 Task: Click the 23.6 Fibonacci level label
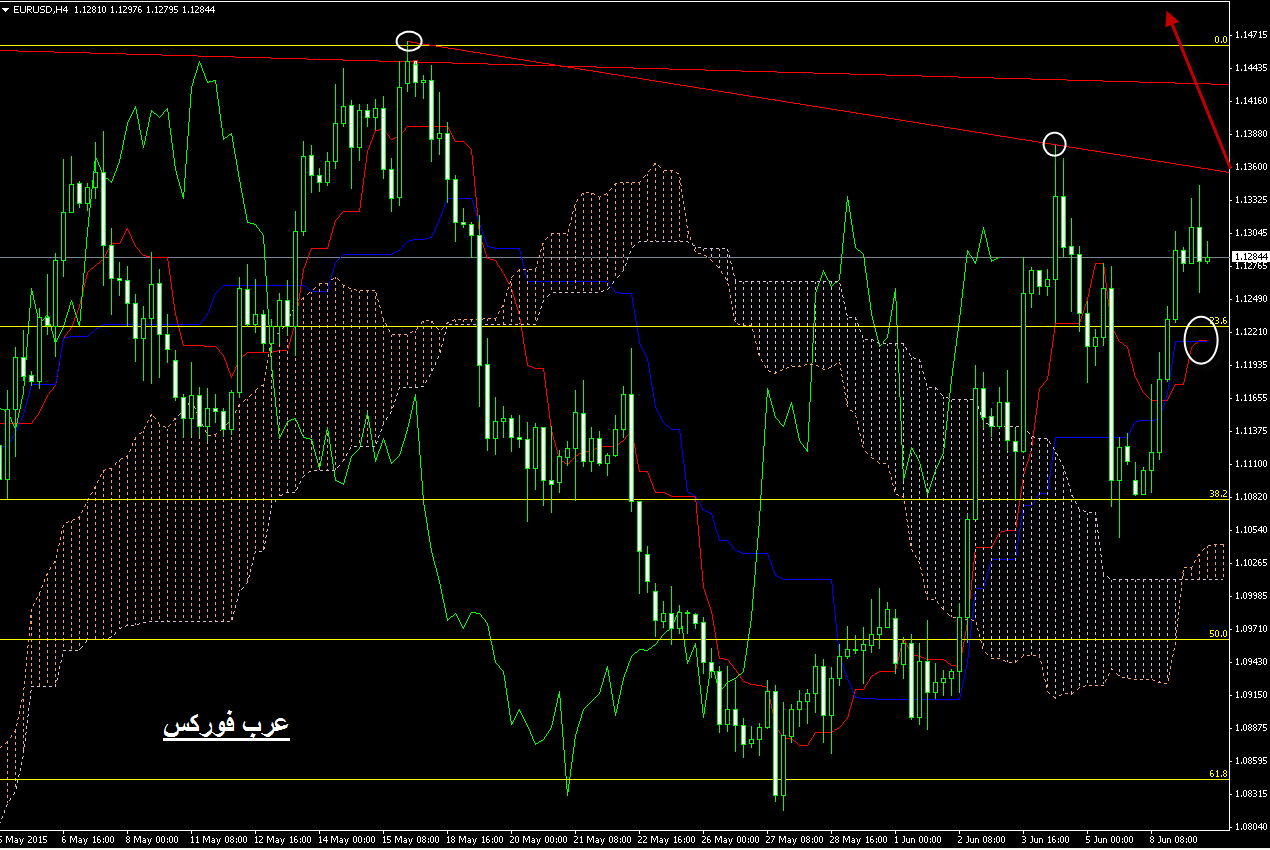click(1218, 321)
